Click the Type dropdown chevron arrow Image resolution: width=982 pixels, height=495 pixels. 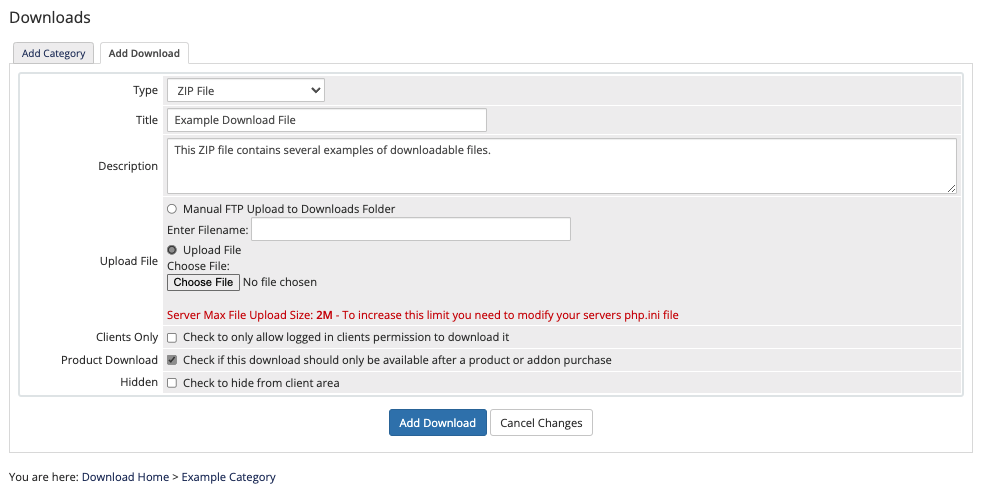click(316, 90)
